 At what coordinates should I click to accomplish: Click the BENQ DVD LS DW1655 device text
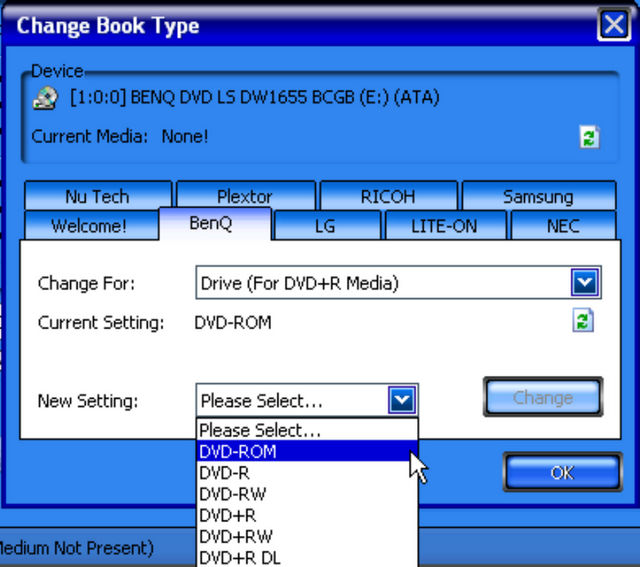255,98
